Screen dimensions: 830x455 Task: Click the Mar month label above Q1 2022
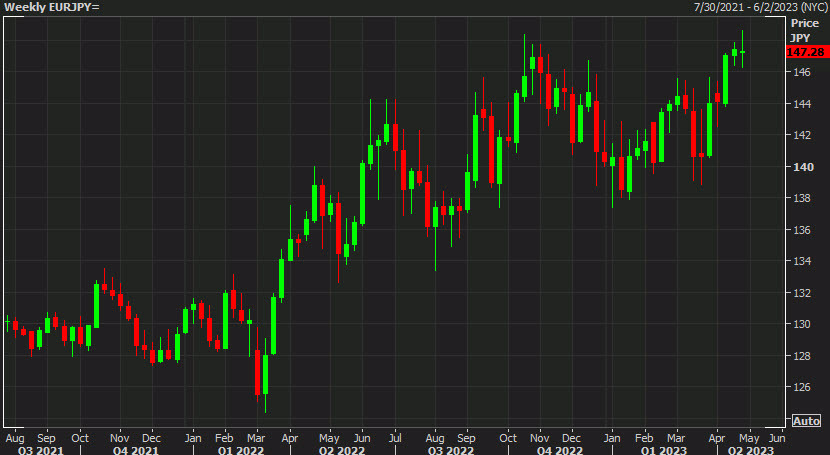point(256,438)
